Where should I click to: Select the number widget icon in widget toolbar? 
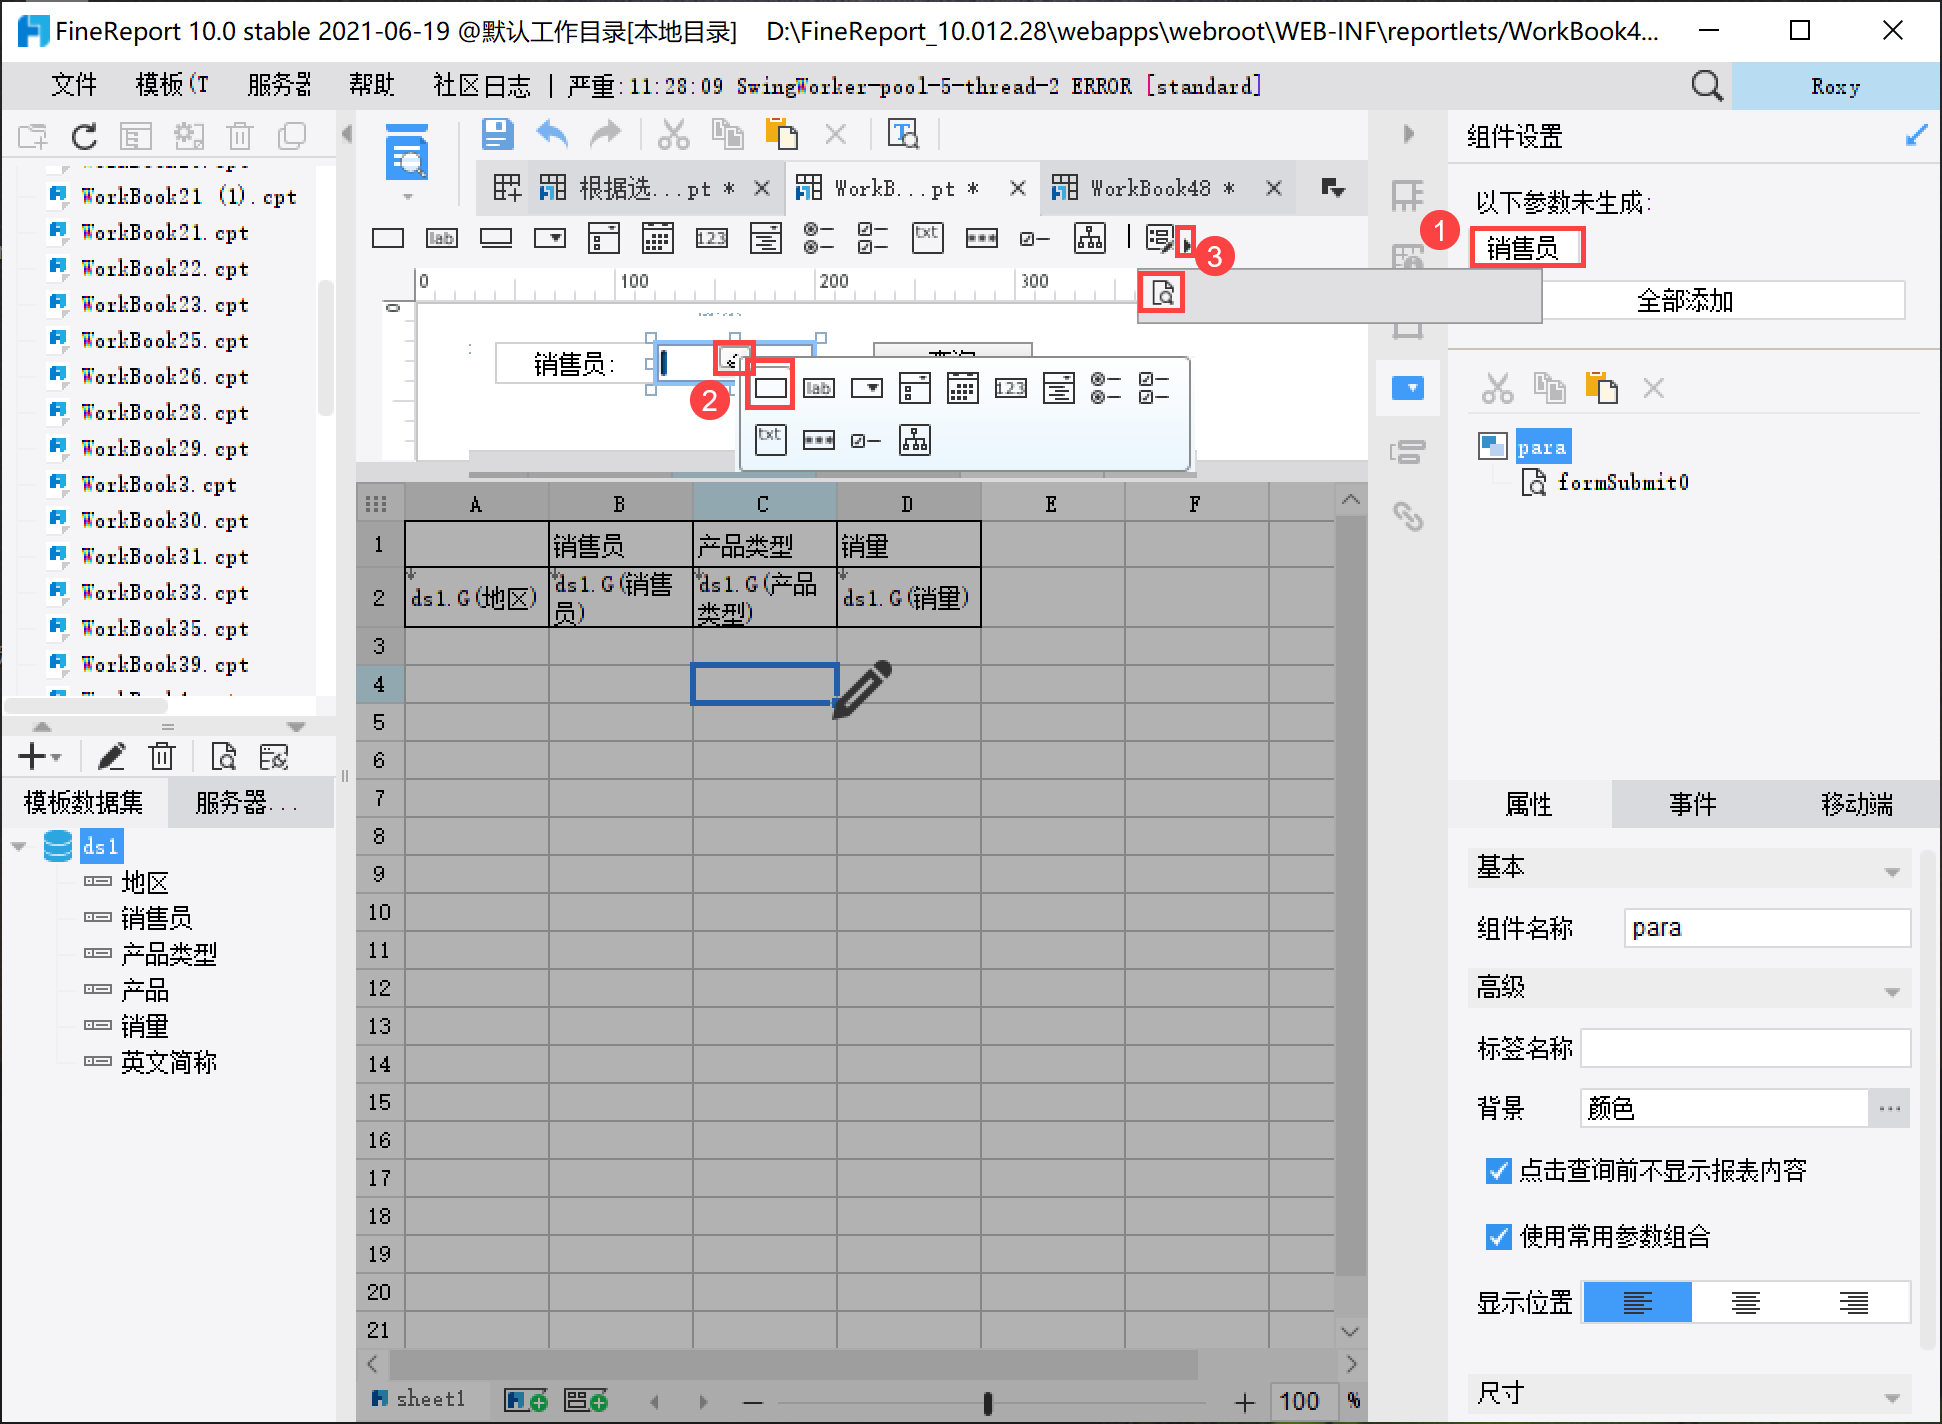pos(711,238)
